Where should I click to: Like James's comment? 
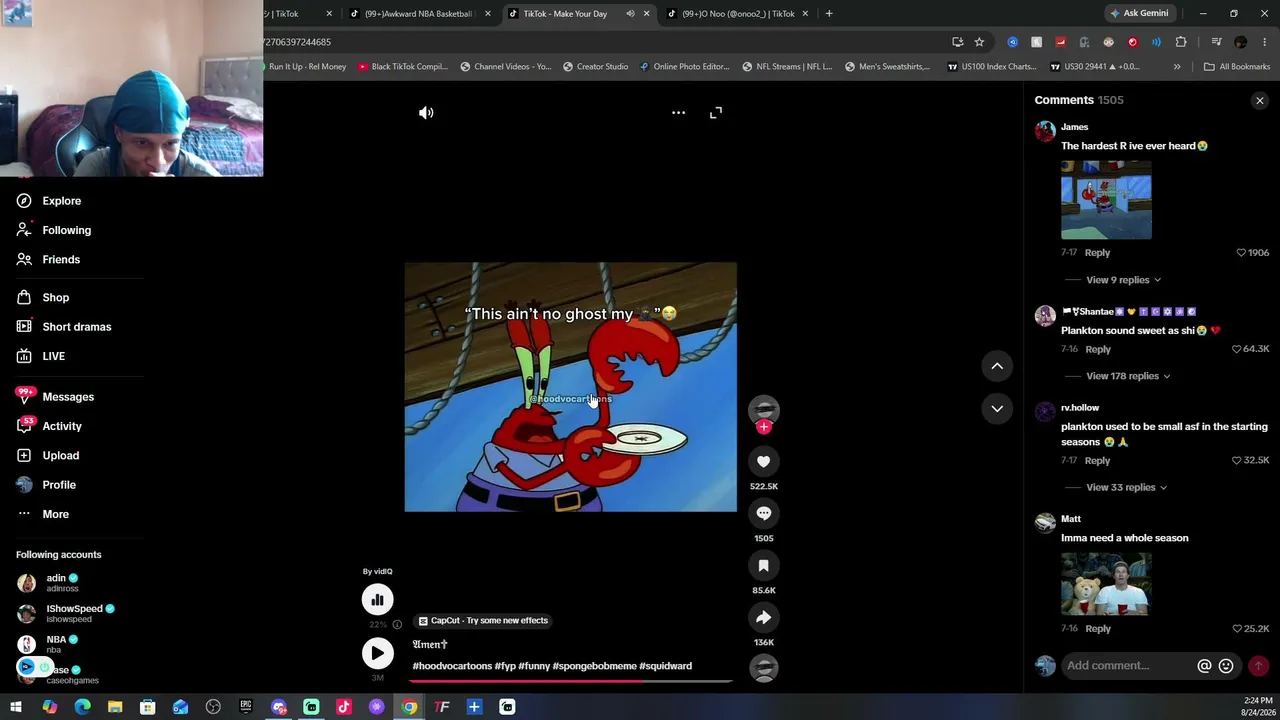[1243, 253]
